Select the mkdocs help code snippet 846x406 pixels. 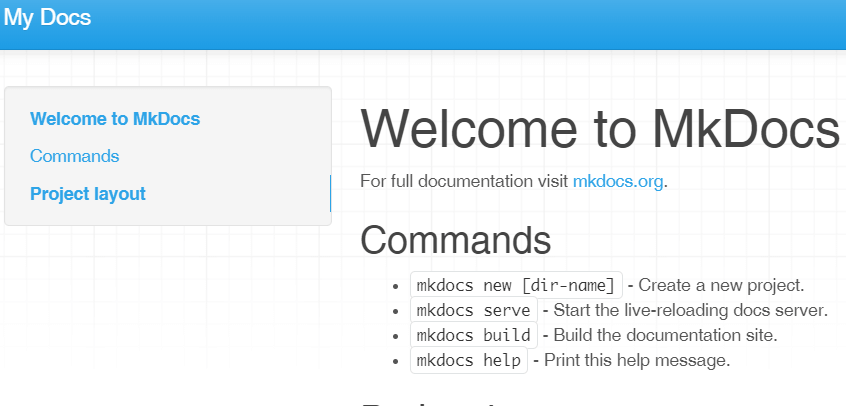tap(468, 360)
